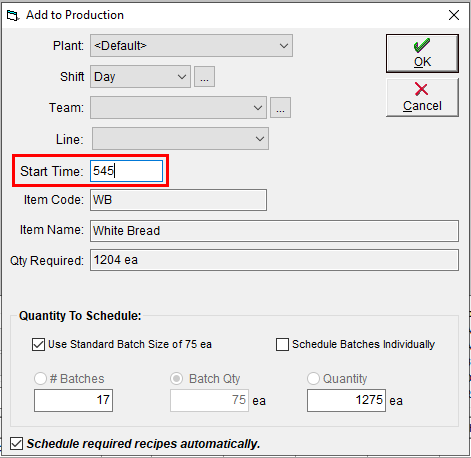Close the Add to Production dialog
This screenshot has height=458, width=471.
(454, 15)
